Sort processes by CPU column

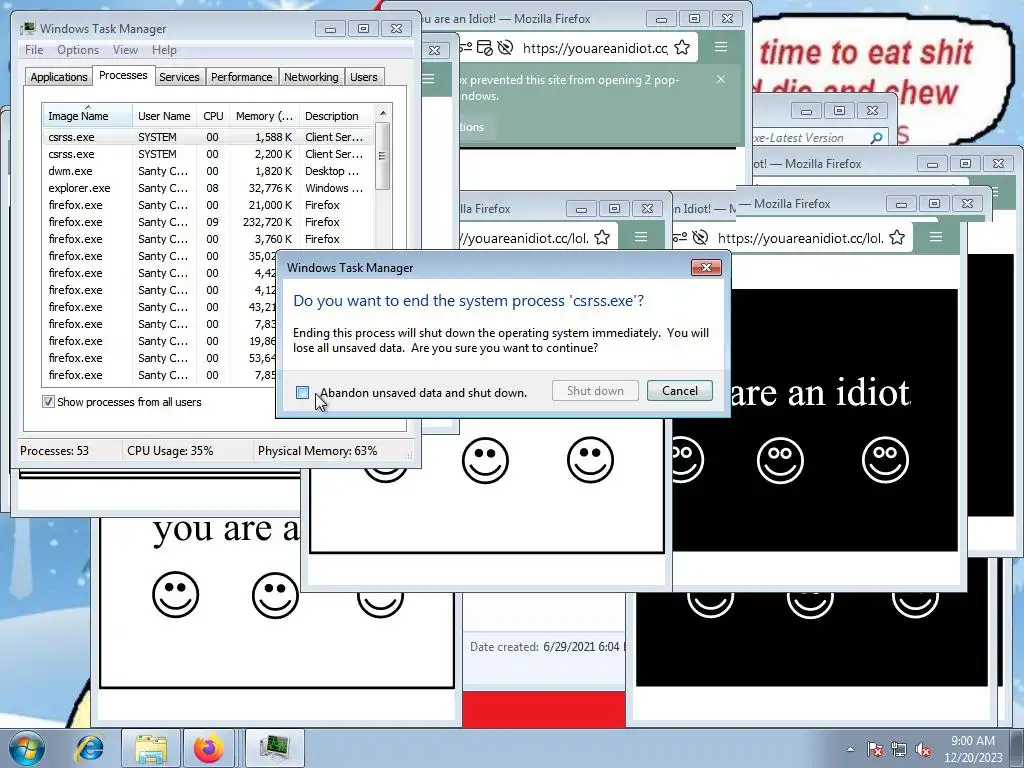(x=213, y=116)
